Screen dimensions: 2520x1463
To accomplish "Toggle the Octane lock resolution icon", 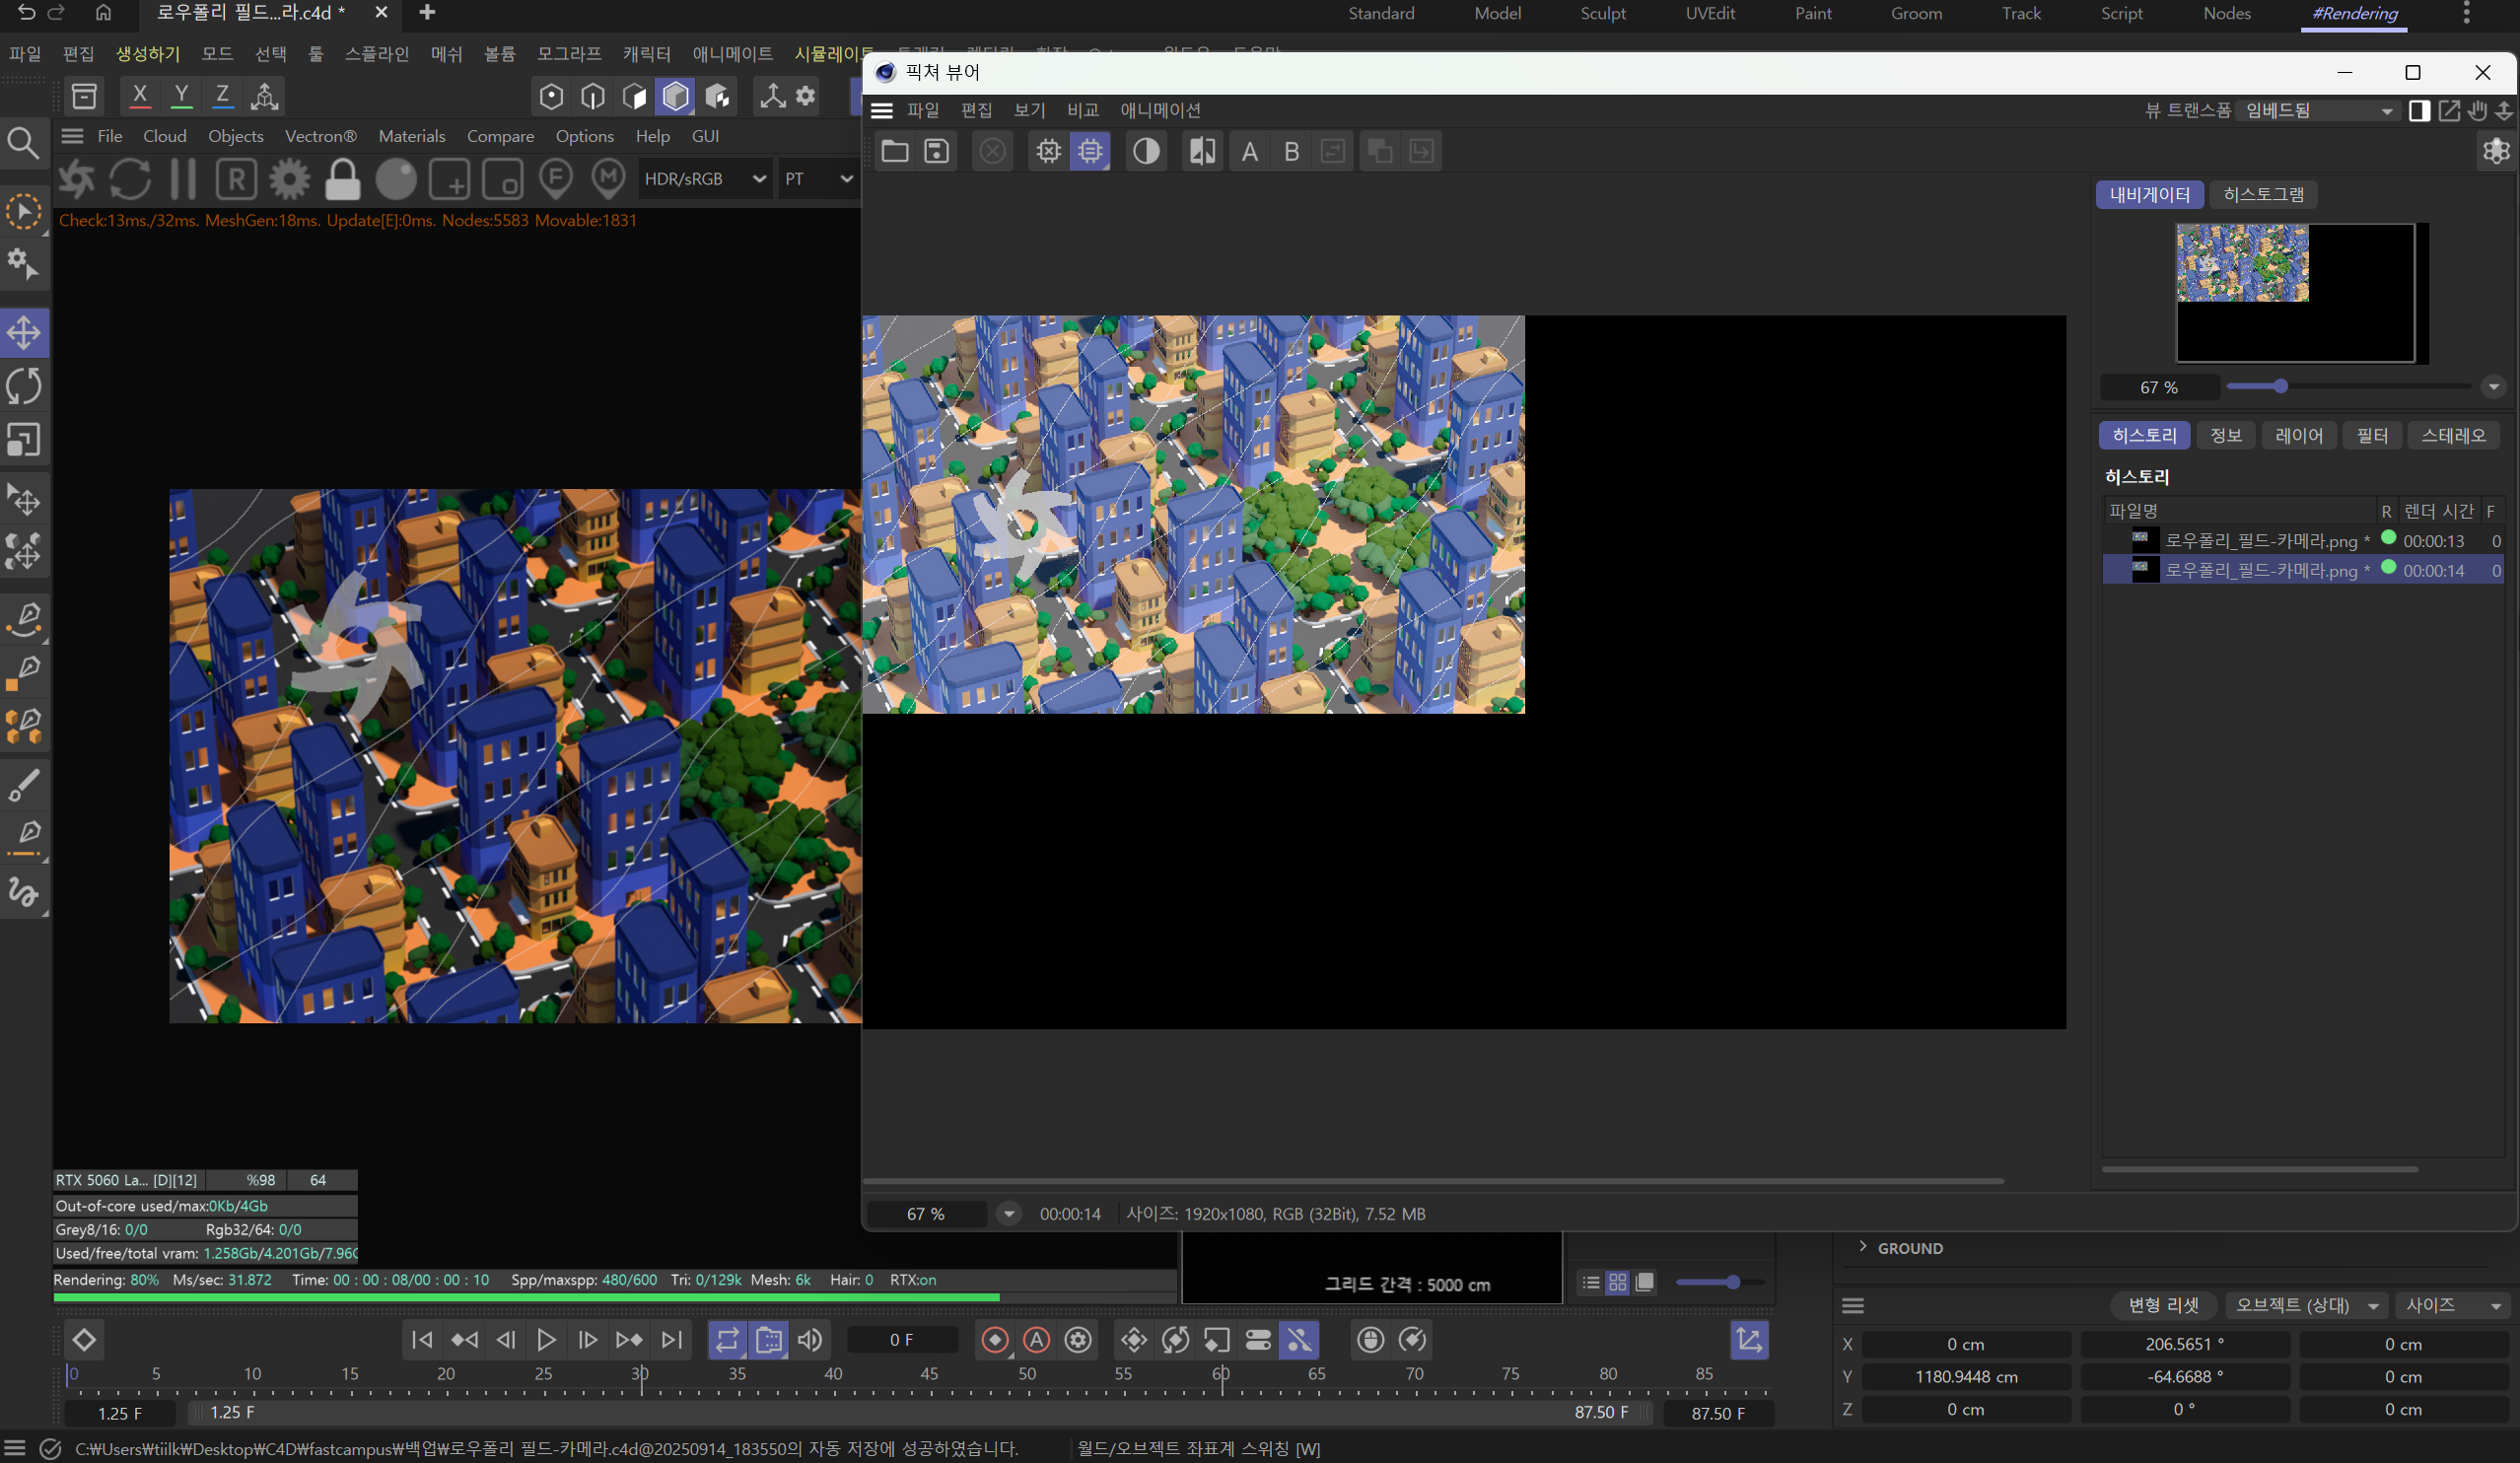I will point(342,179).
